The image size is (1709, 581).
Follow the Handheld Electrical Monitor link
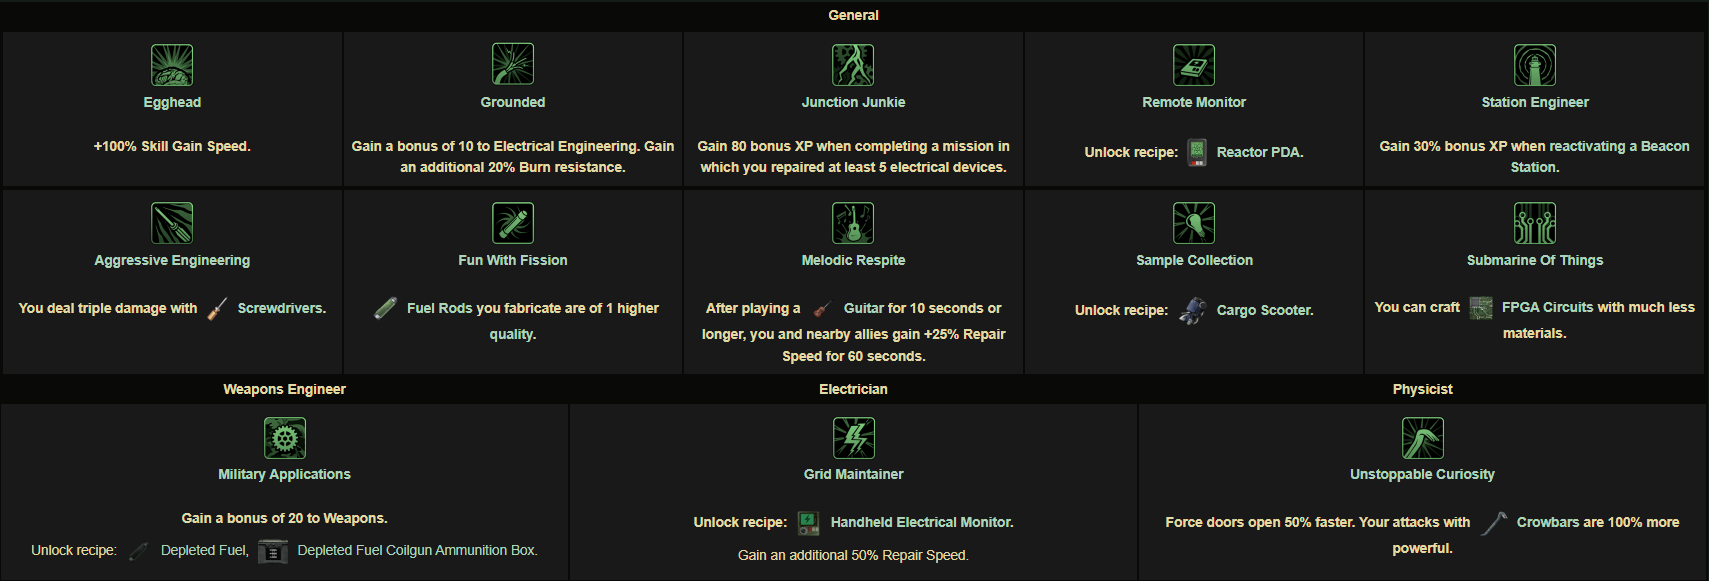pyautogui.click(x=920, y=522)
